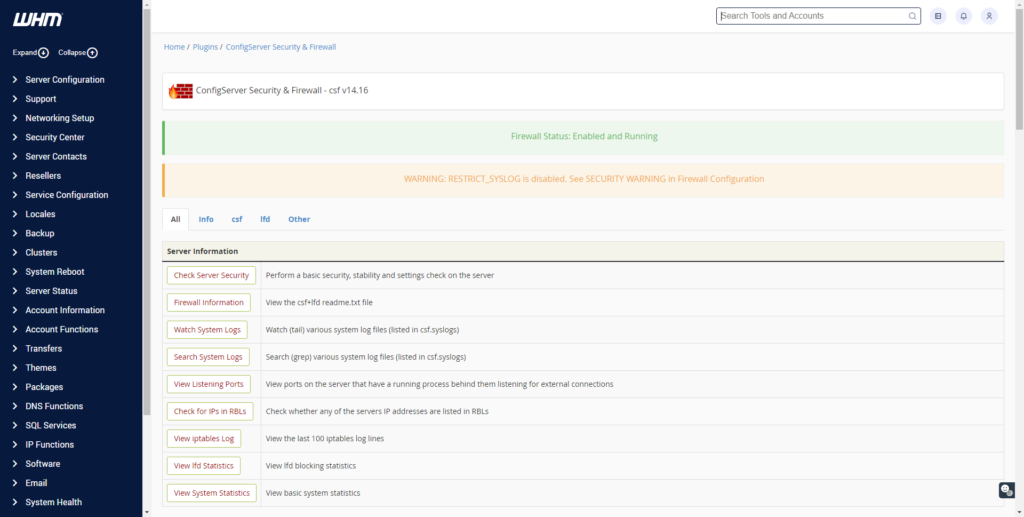Click Watch System Logs button
1024x517 pixels.
[x=207, y=330]
